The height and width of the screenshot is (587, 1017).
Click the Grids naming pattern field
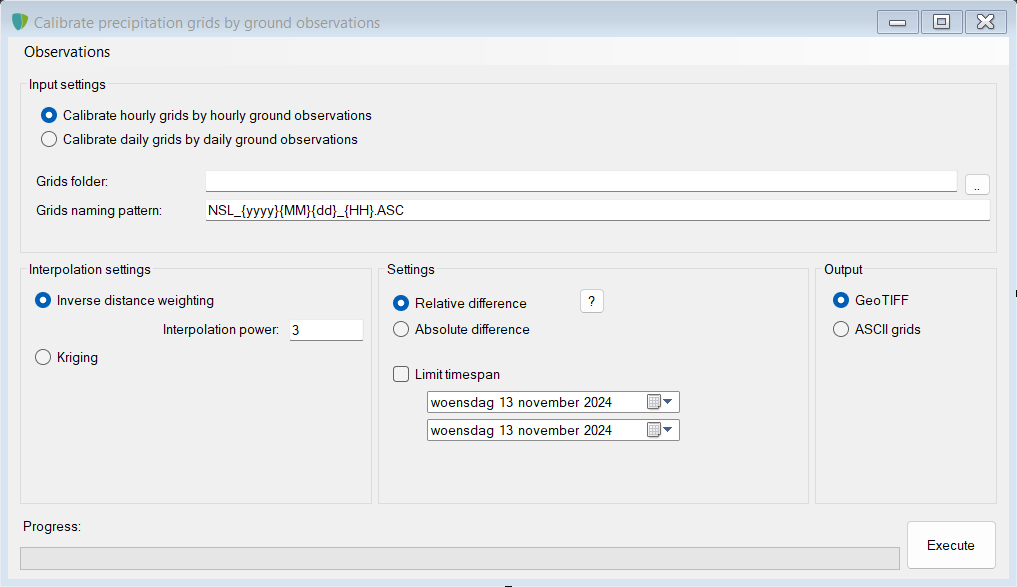(x=596, y=210)
